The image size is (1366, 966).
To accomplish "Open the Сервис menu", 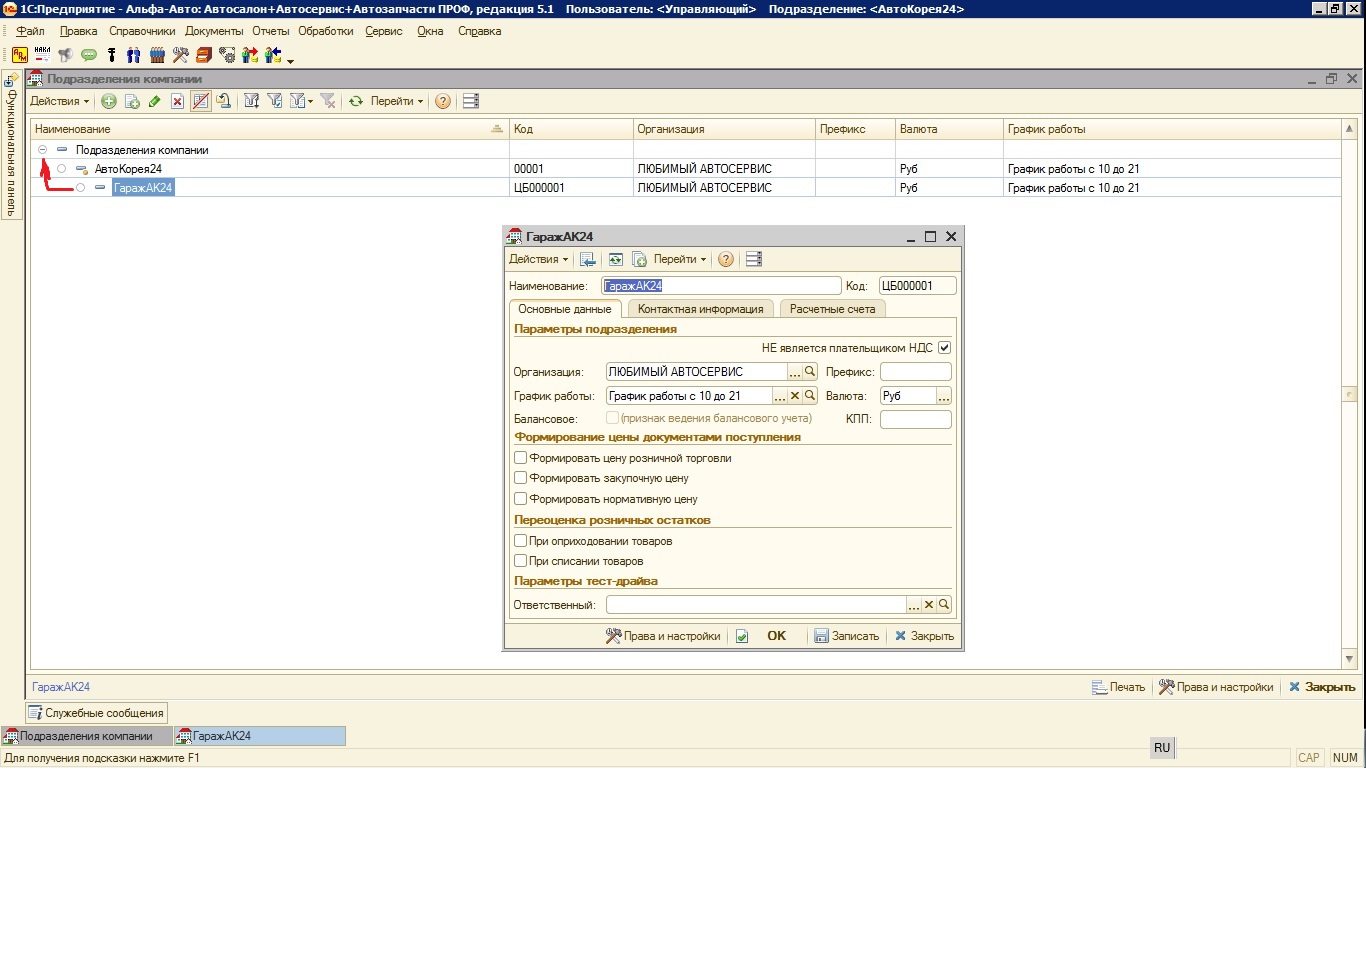I will [x=384, y=31].
